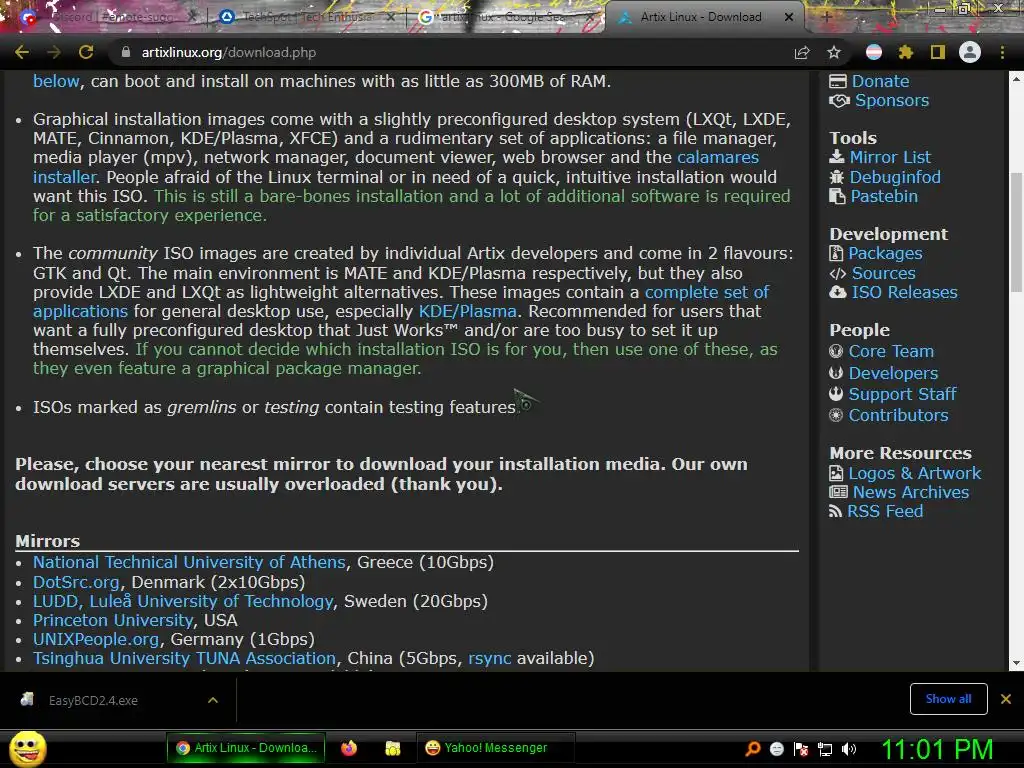Click the scrollbar down arrow
1024x768 pixels.
point(1016,663)
